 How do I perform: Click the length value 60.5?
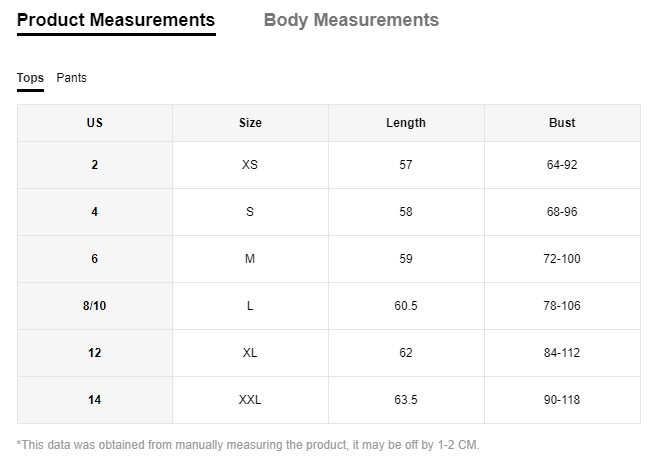[406, 306]
